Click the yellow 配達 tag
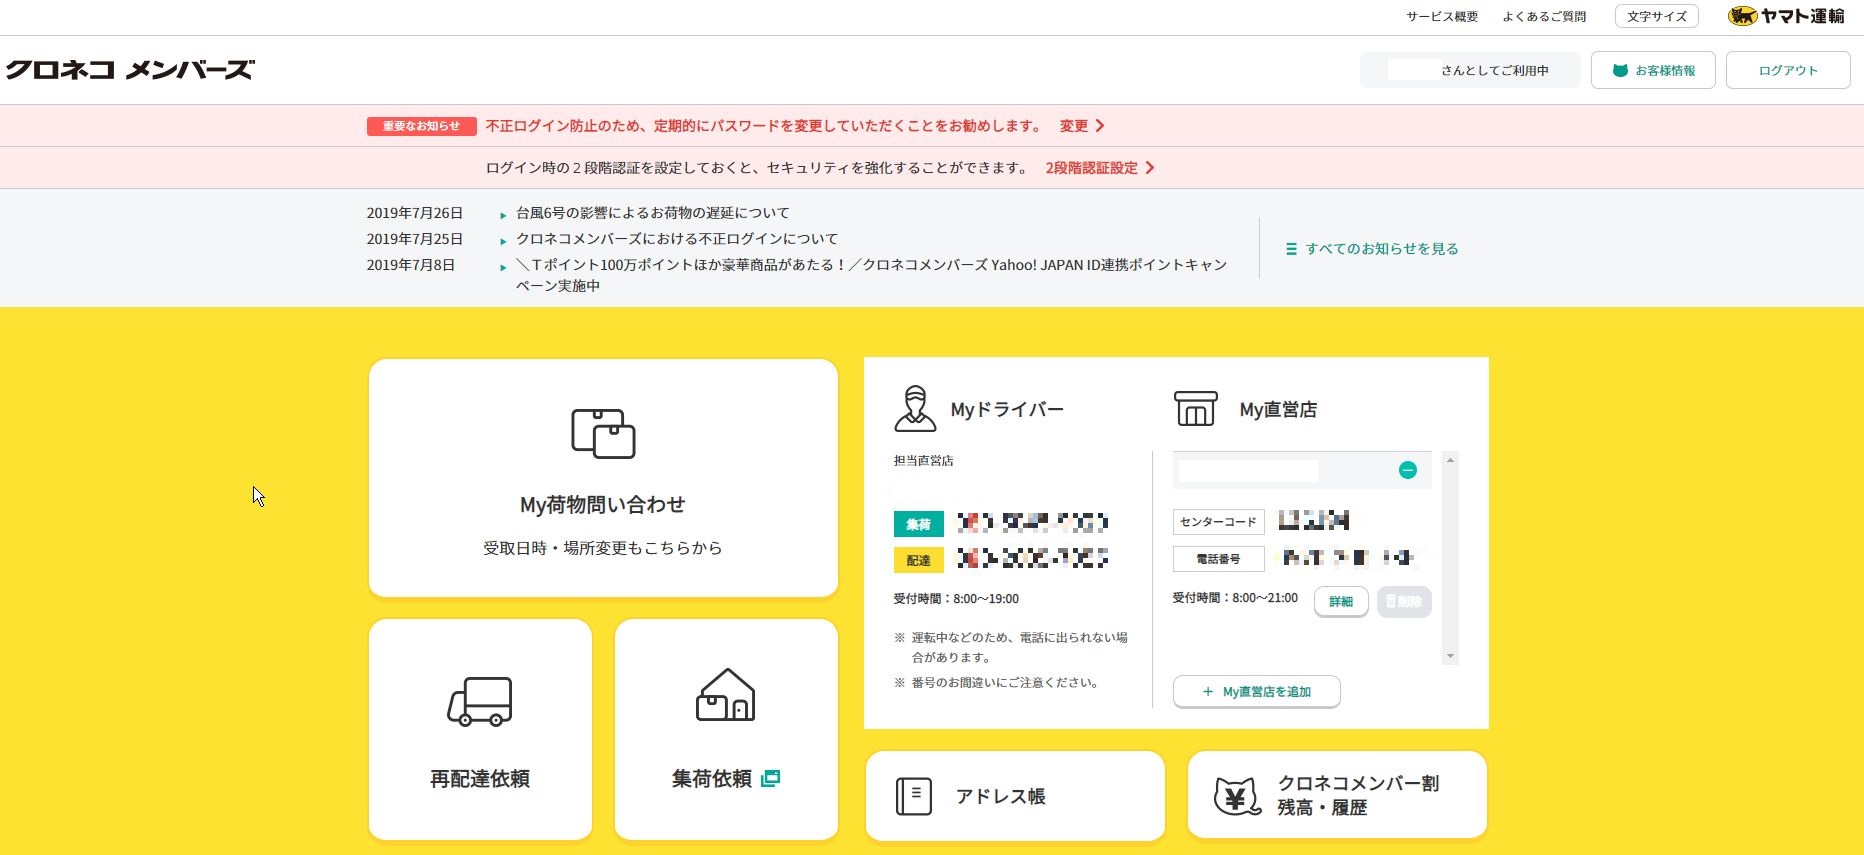1864x855 pixels. point(918,560)
